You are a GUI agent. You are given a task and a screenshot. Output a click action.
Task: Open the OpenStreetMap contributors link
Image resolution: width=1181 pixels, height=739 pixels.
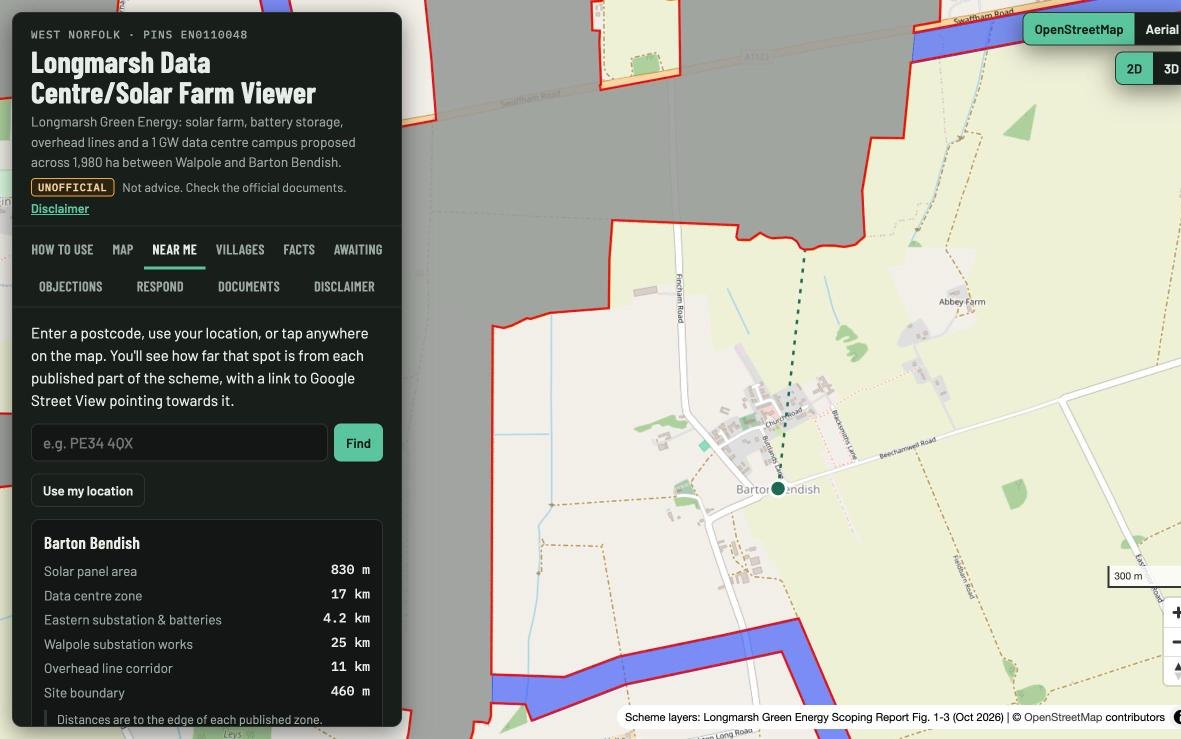(x=1063, y=717)
